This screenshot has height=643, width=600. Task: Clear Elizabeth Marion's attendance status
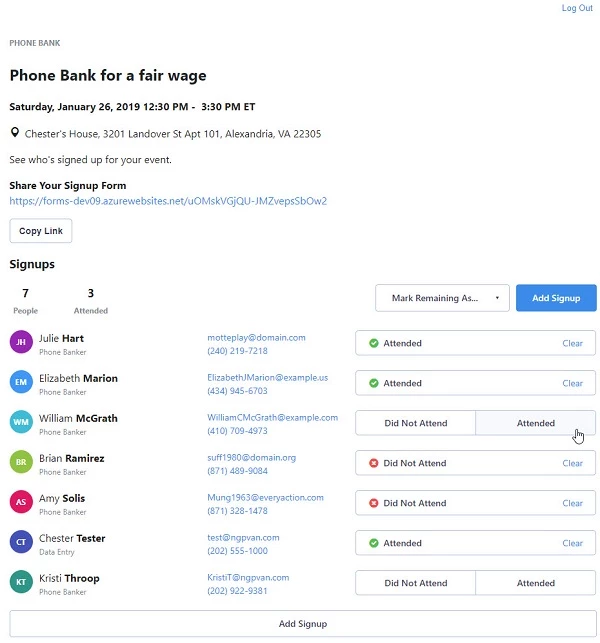point(572,383)
